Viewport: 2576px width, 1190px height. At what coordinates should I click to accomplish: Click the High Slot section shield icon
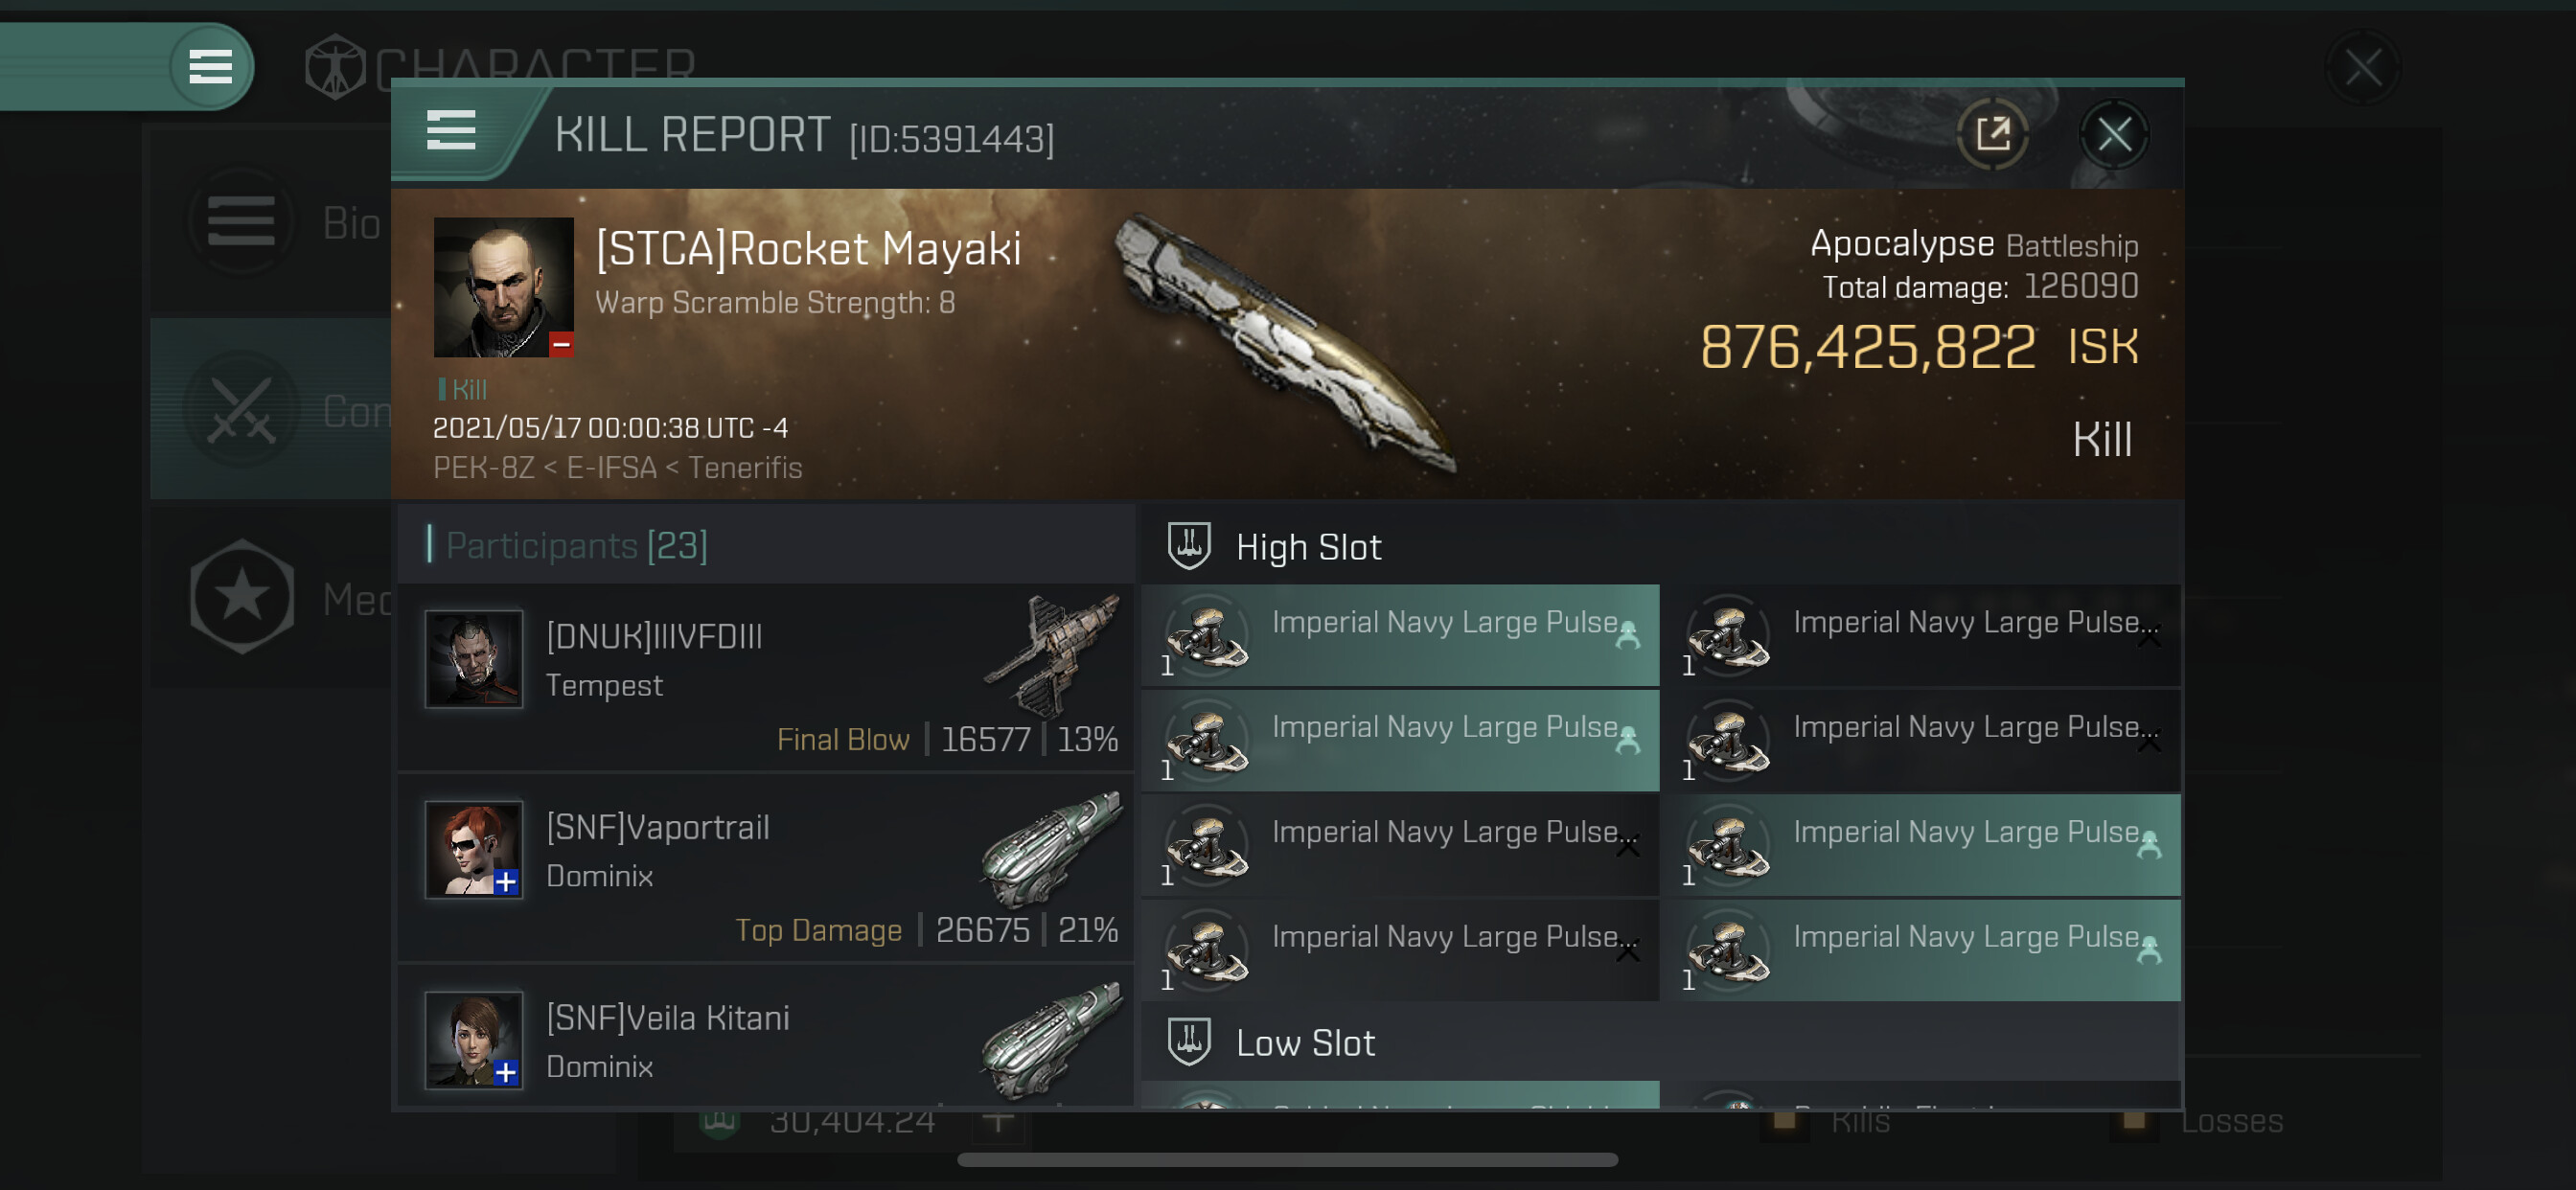[1189, 546]
